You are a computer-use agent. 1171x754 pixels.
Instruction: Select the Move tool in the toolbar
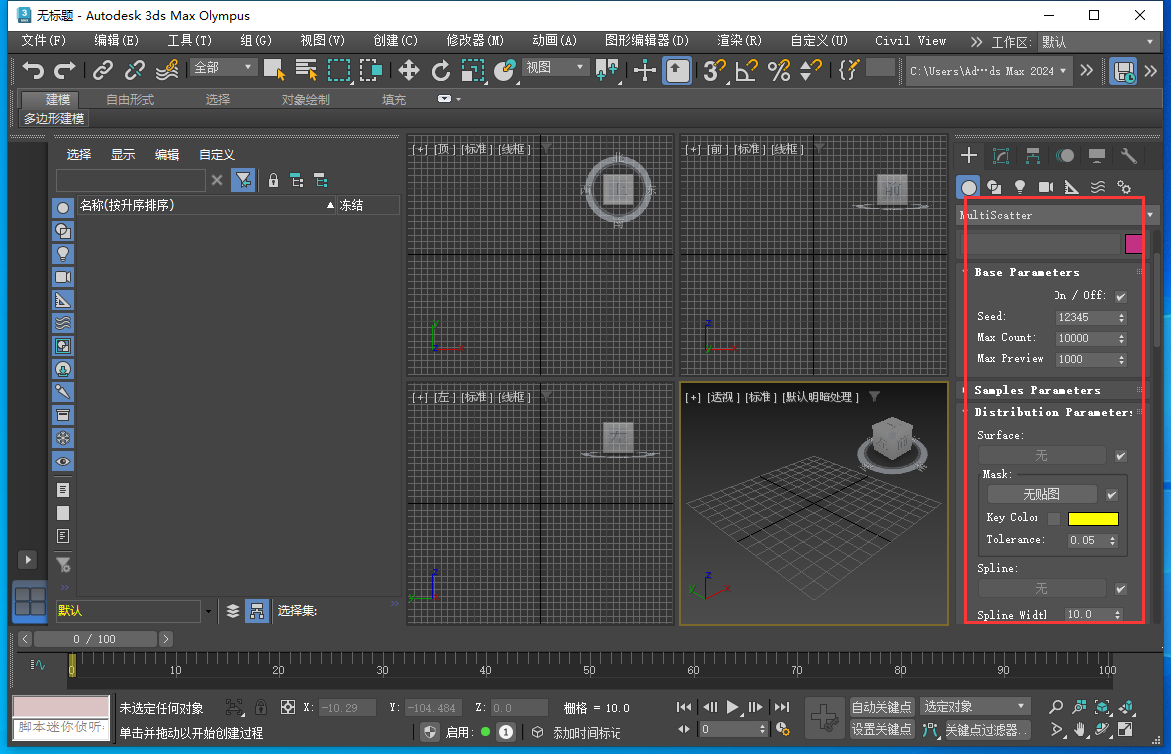click(x=408, y=71)
